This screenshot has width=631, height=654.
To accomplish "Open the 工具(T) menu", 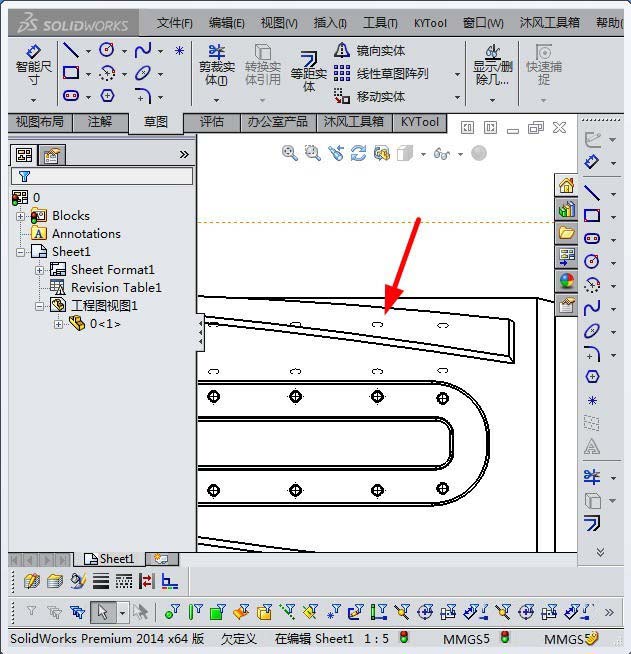I will coord(380,23).
